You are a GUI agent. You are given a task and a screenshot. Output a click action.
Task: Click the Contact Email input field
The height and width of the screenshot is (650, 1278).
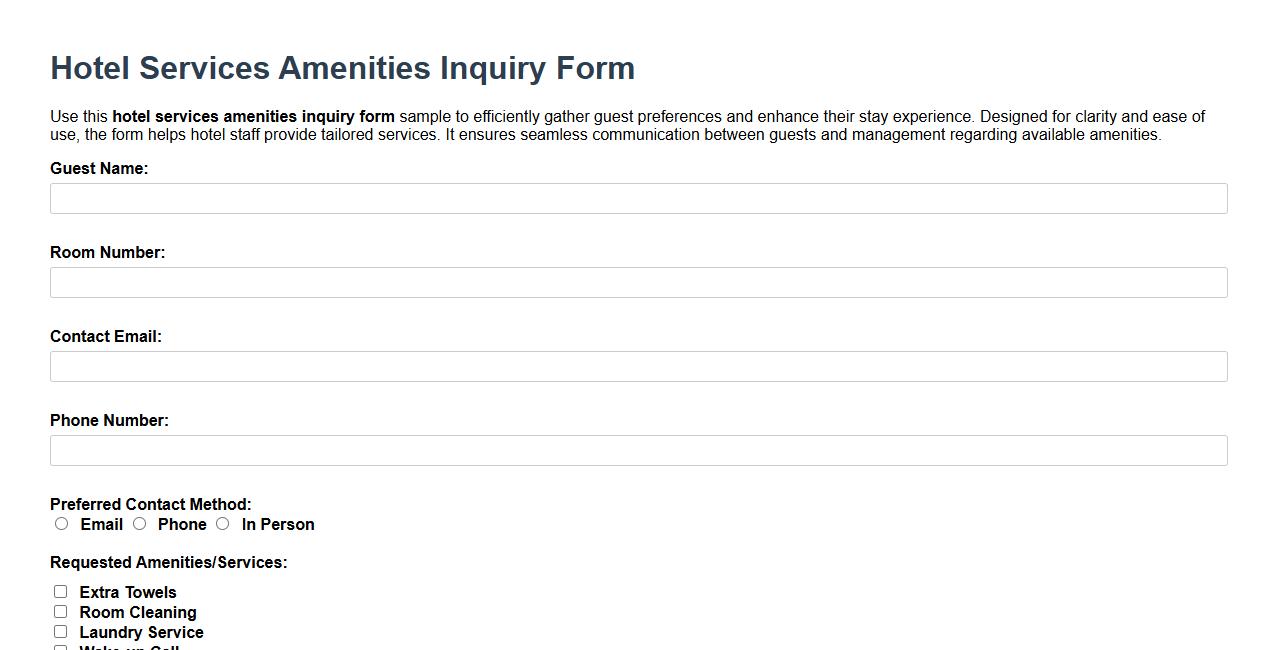pos(638,366)
